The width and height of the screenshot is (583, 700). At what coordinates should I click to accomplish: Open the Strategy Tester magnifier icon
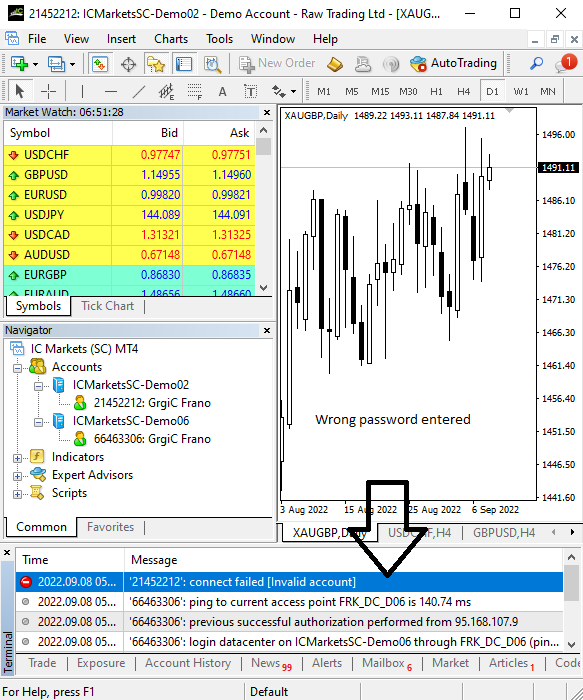[x=212, y=64]
